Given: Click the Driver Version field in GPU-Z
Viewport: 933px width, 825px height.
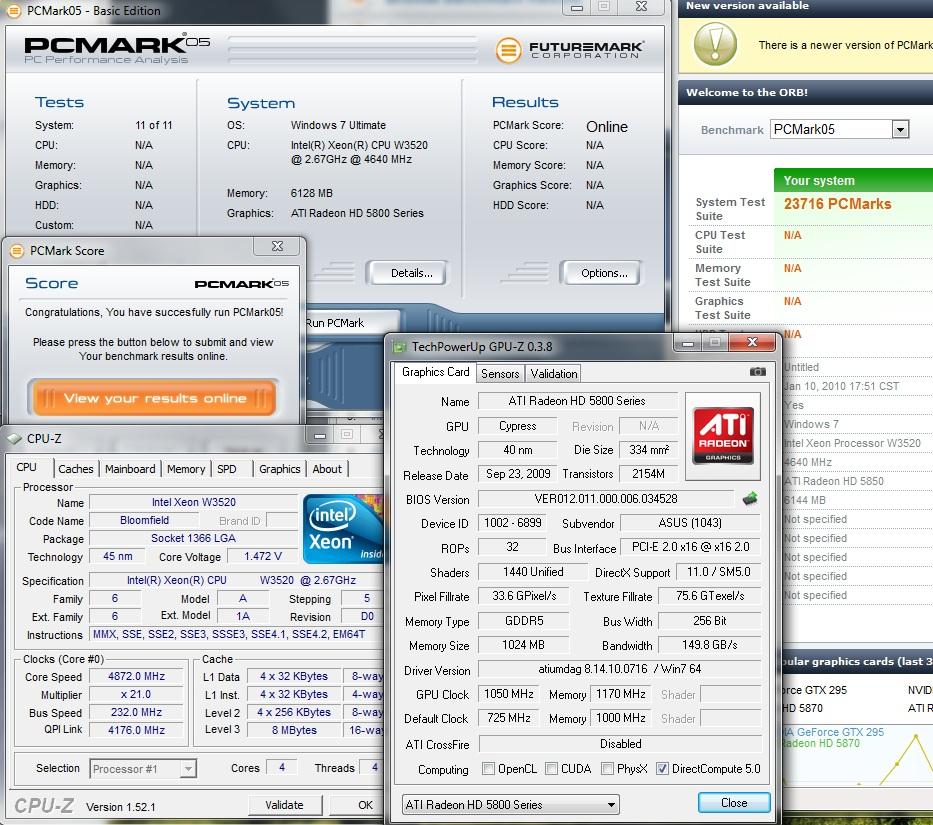Looking at the screenshot, I should click(x=619, y=669).
